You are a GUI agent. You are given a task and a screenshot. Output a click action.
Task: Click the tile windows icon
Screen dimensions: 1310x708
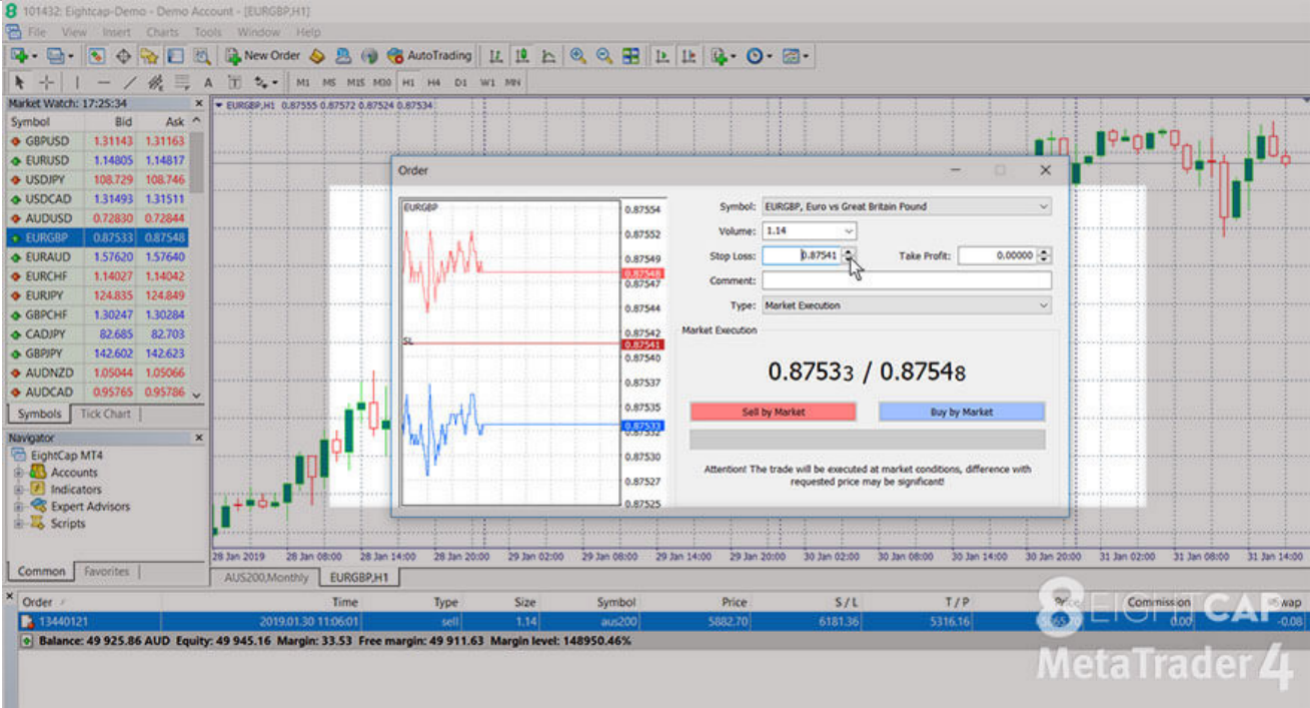coord(630,56)
